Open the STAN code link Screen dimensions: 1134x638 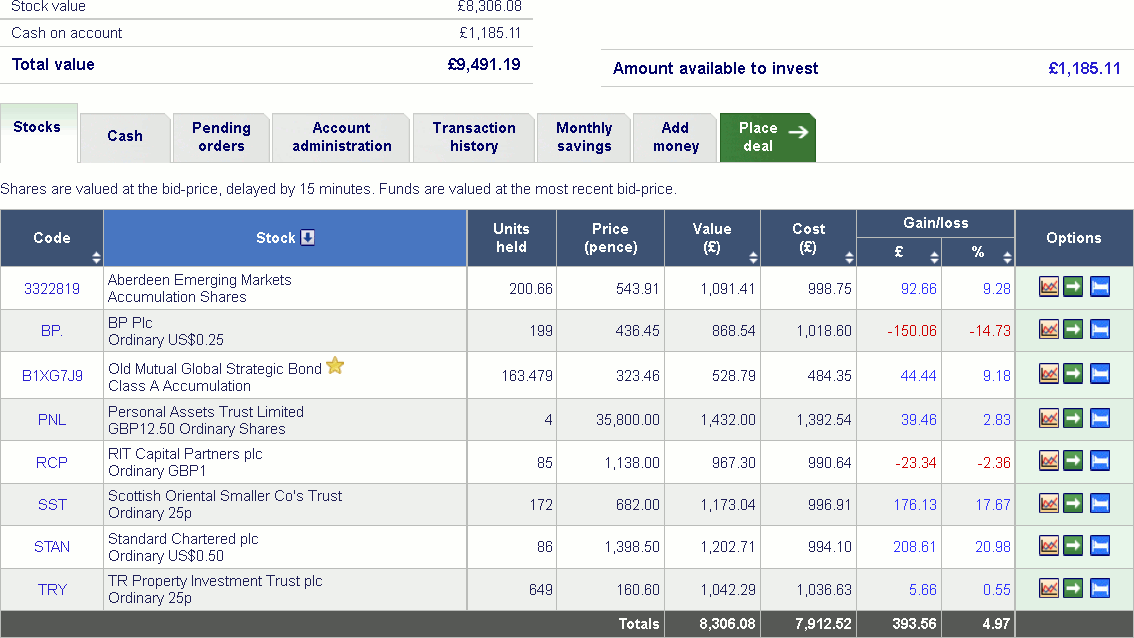[x=52, y=547]
